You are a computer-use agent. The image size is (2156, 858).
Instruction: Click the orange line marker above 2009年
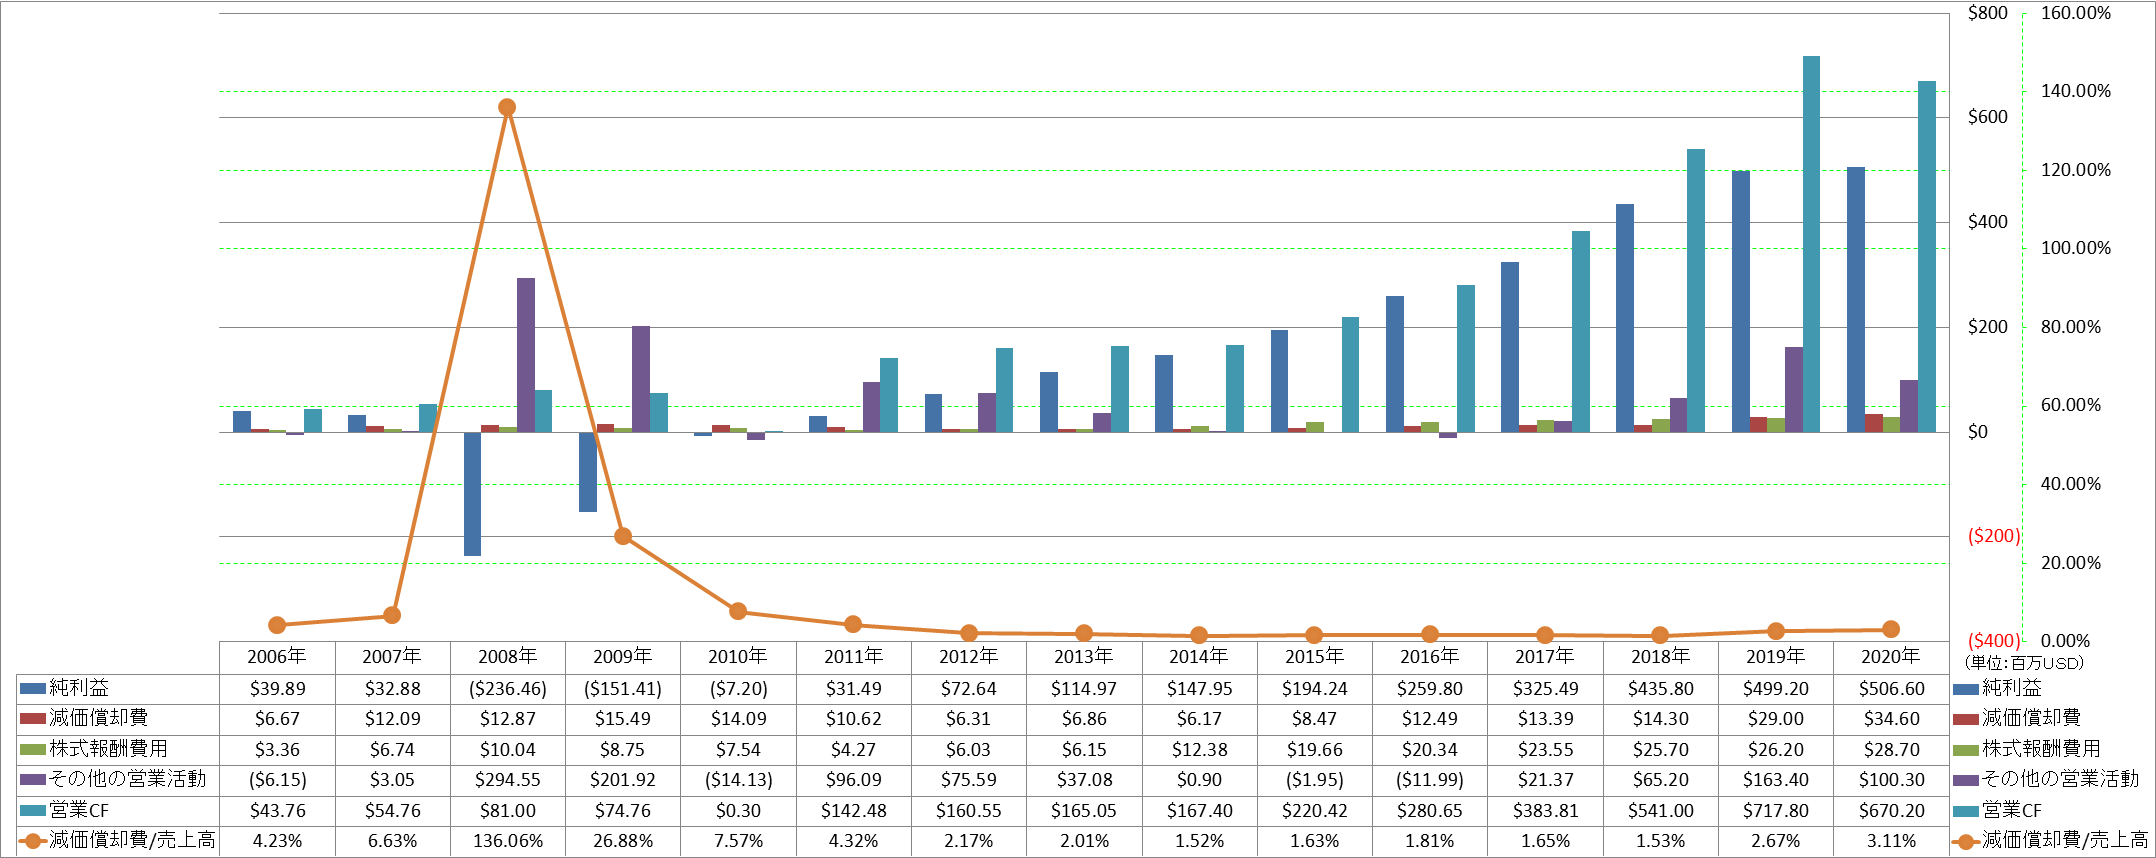click(623, 536)
